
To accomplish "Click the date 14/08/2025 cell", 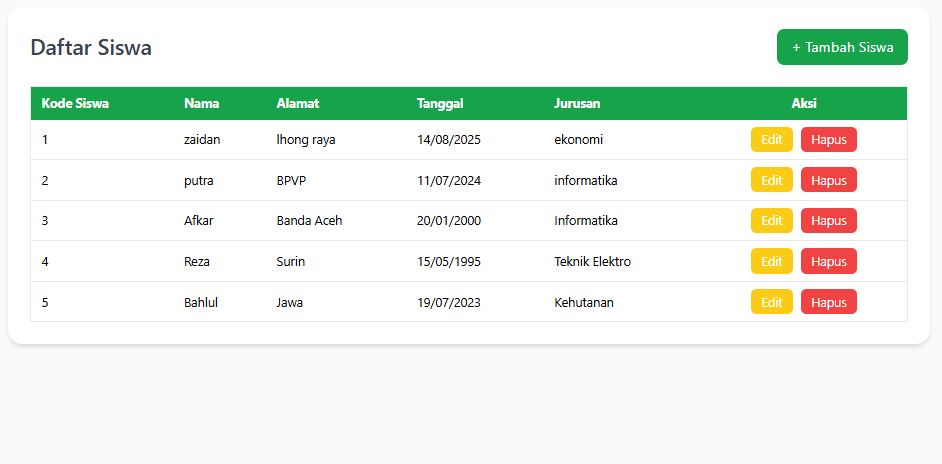I will coord(448,140).
